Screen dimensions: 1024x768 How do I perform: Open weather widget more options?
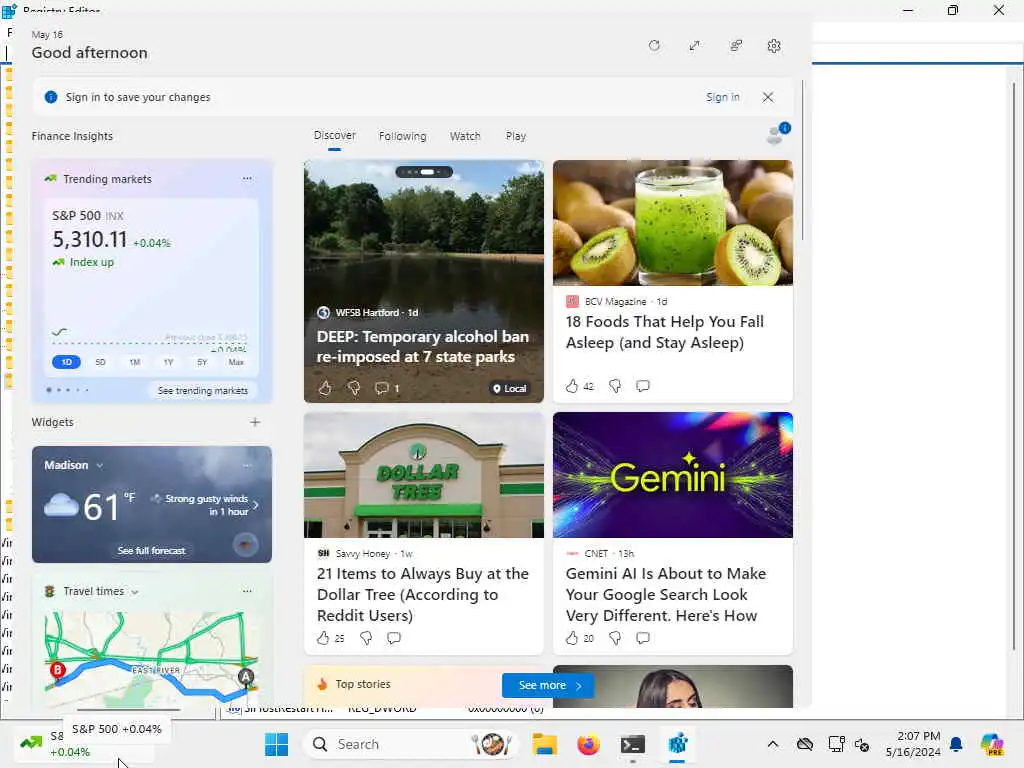click(x=247, y=466)
